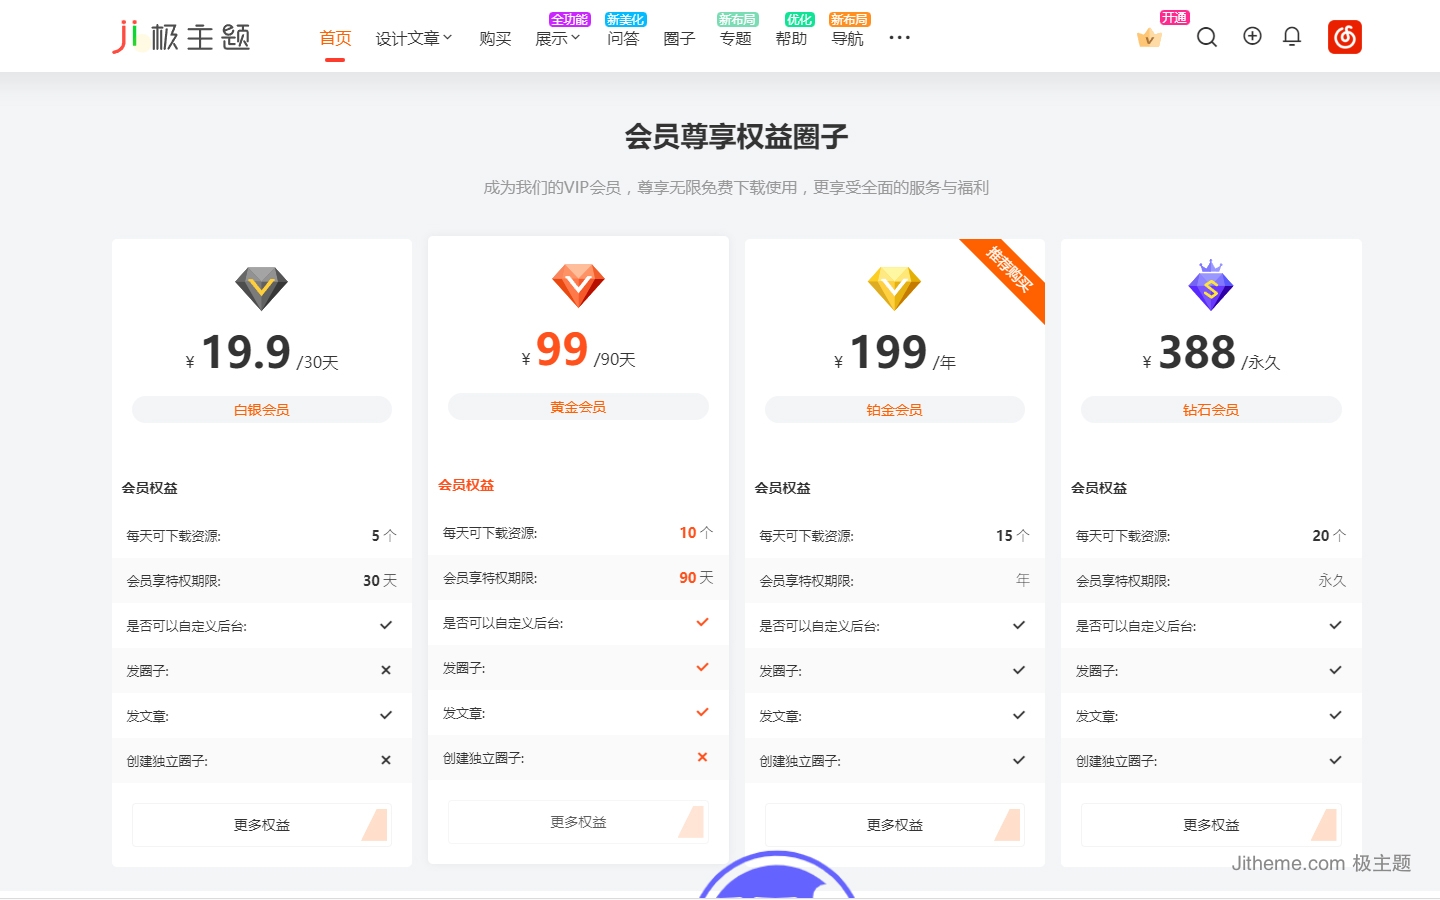The width and height of the screenshot is (1440, 900).
Task: Click 更多权益 under the 黄金会员 card
Action: [578, 822]
